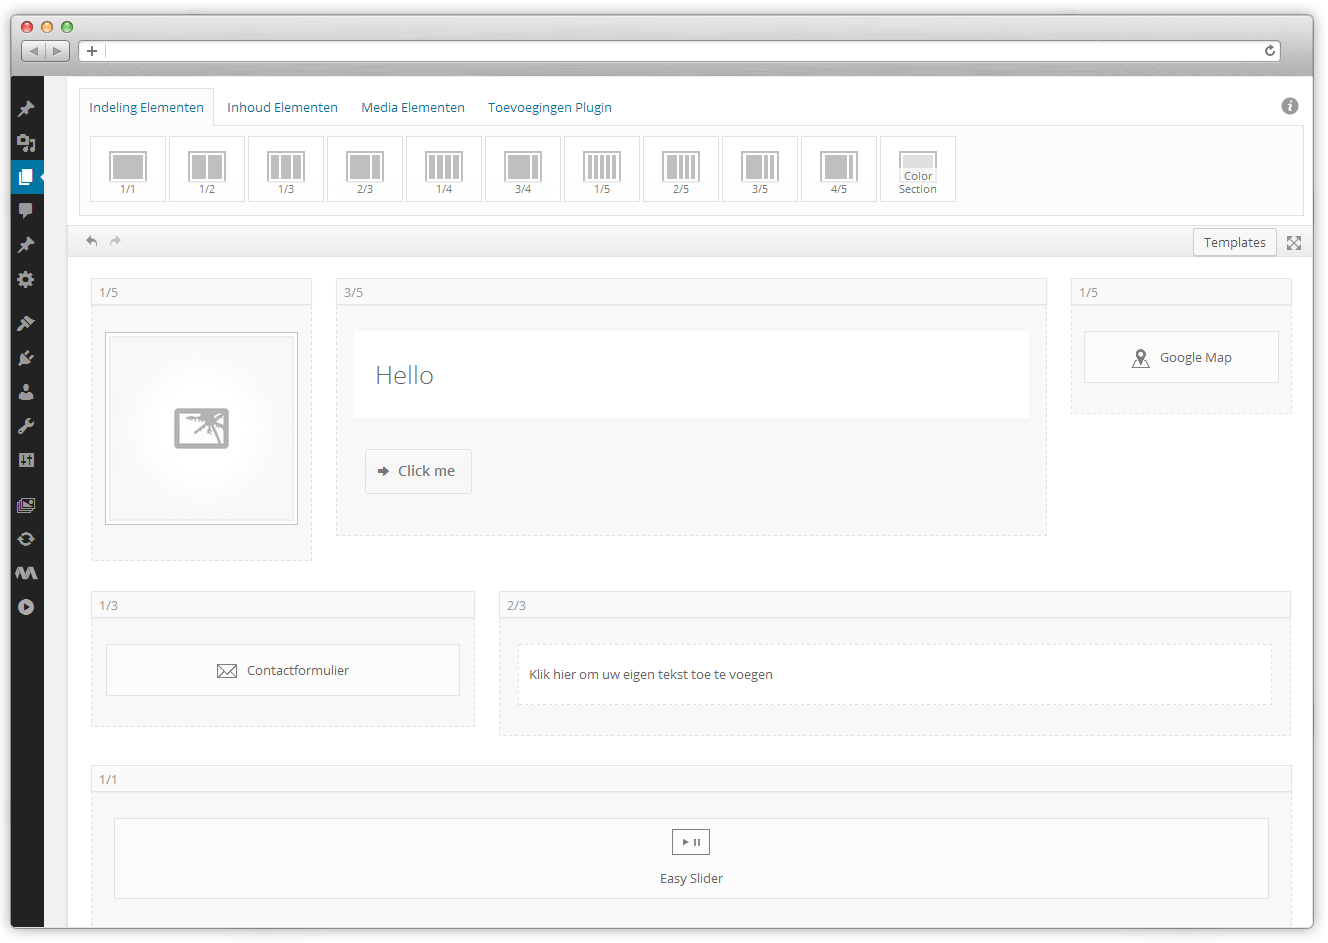Select the Toevoegingen Plugin tab

point(550,107)
